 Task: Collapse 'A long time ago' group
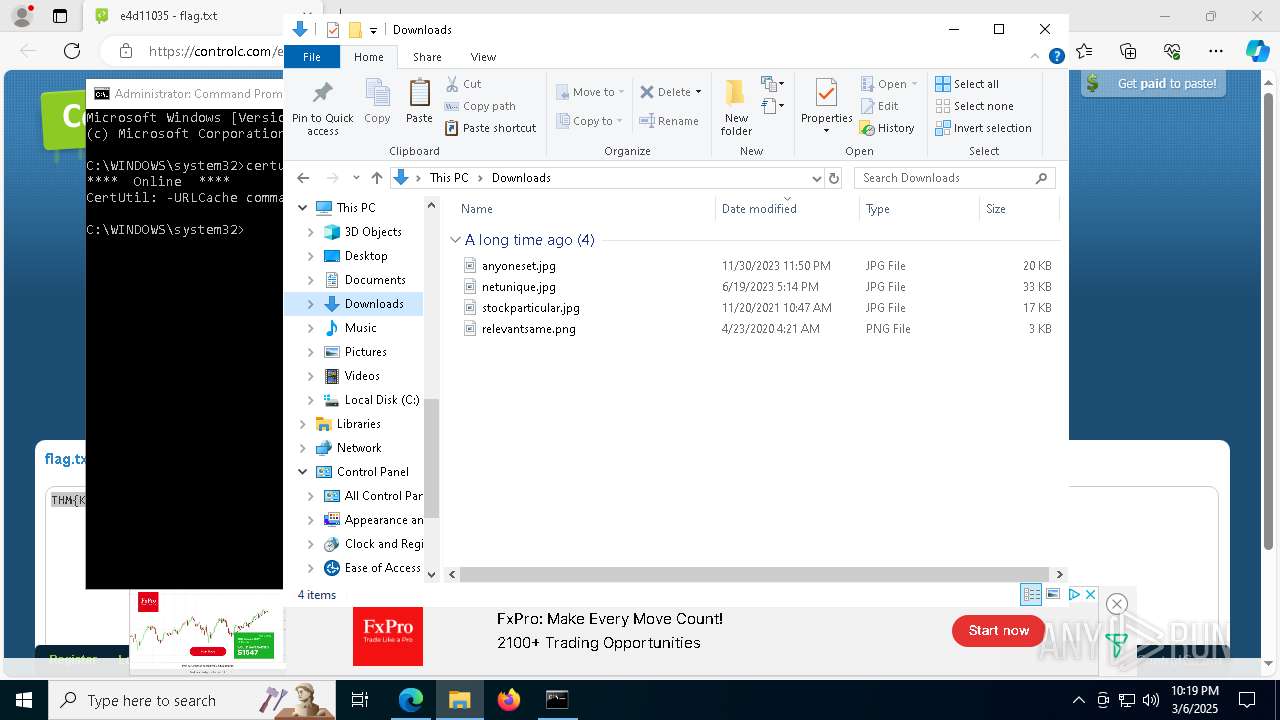coord(455,240)
